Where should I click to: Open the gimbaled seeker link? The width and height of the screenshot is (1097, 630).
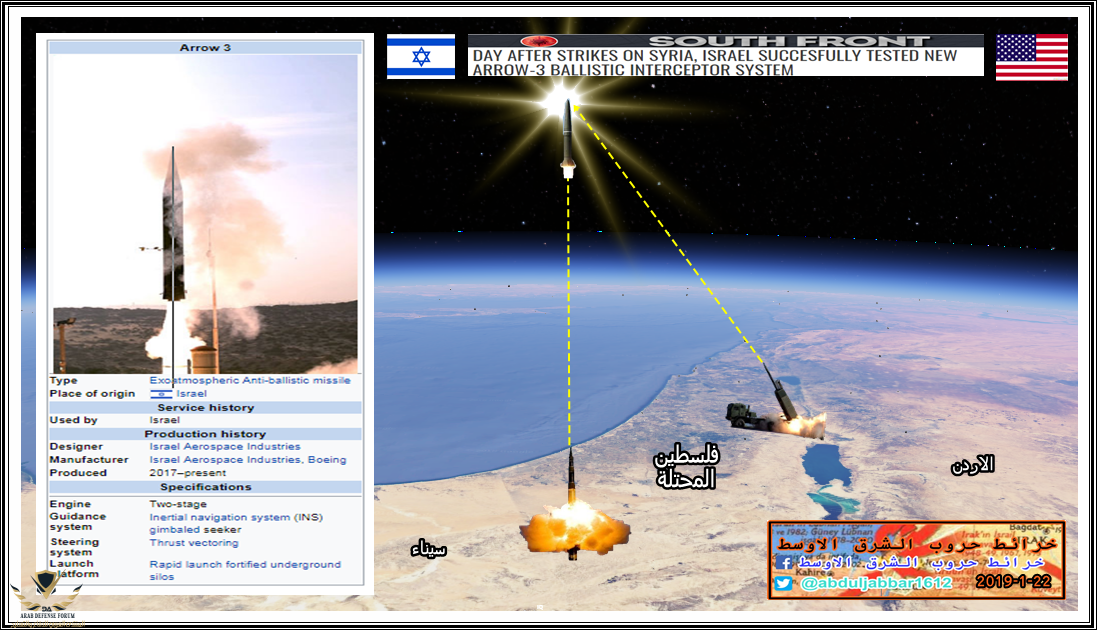tap(195, 530)
